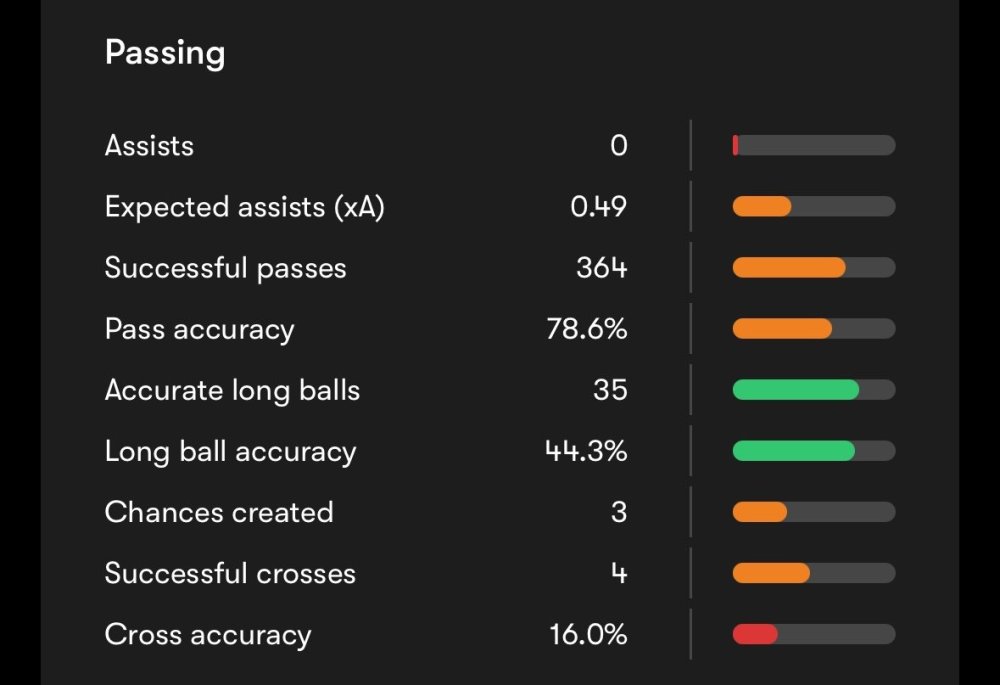Click the Long ball accuracy green bar
1000x685 pixels.
794,451
